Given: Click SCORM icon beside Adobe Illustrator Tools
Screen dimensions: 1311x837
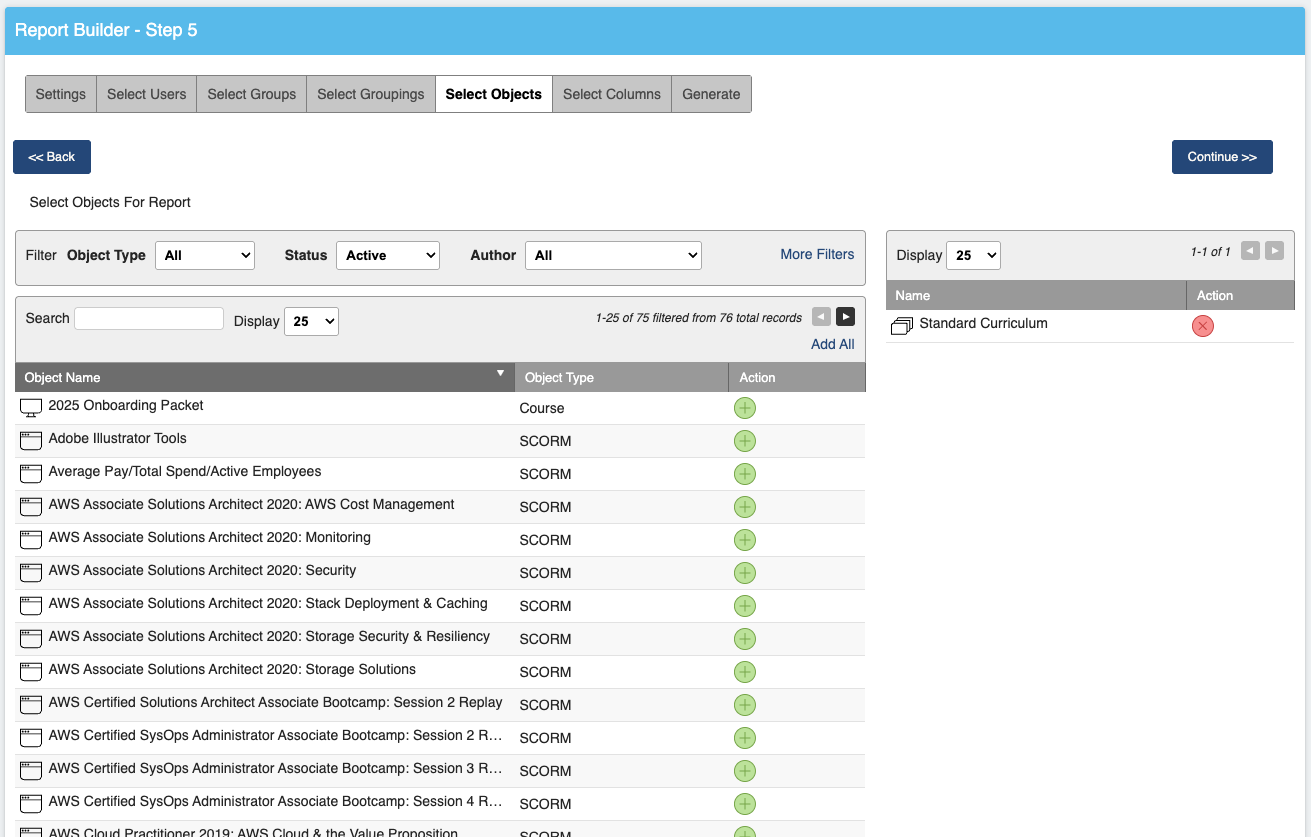Looking at the screenshot, I should click(x=31, y=441).
